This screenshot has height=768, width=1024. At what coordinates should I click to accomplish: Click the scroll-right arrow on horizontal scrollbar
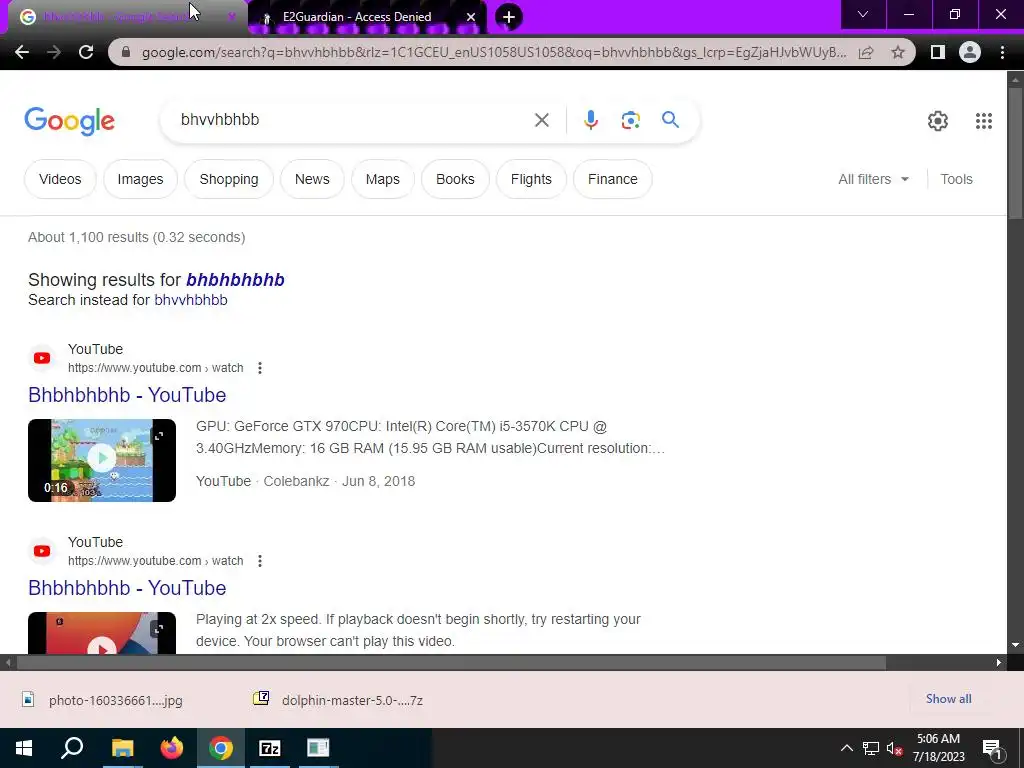tap(999, 663)
